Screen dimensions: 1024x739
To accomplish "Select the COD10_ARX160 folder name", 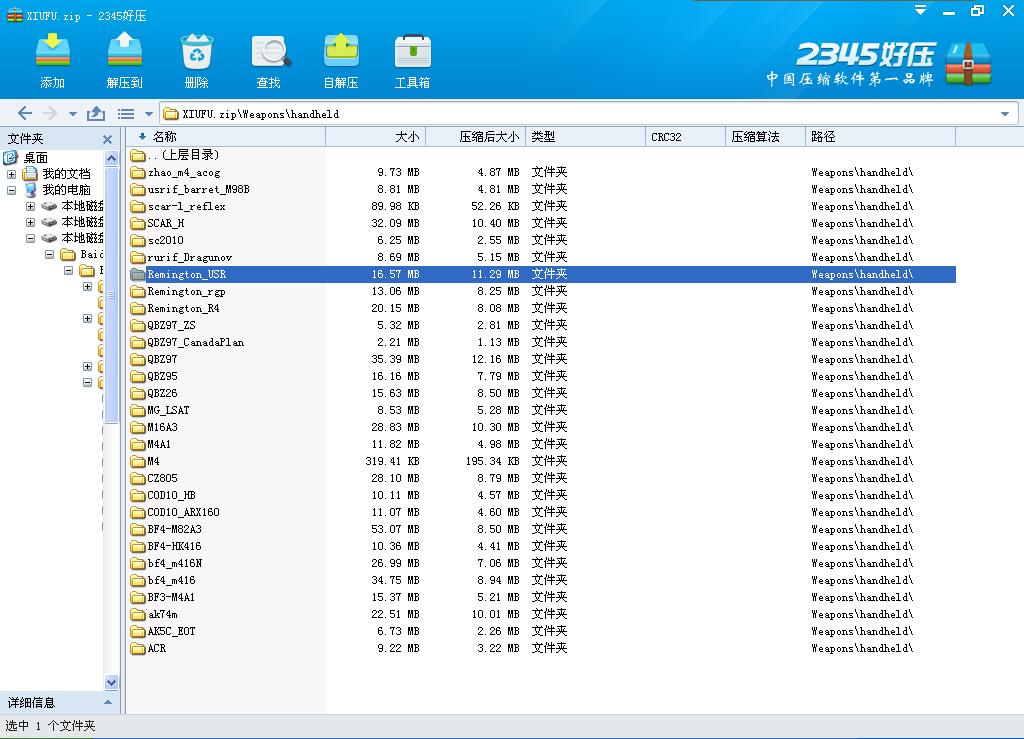I will coord(183,512).
